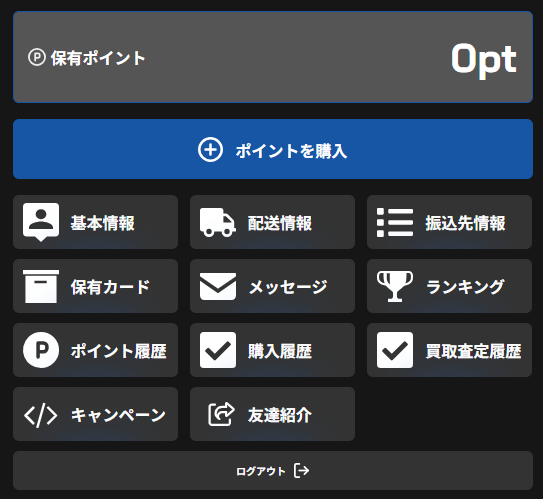543x499 pixels.
Task: Click the envelope message icon
Action: click(218, 286)
